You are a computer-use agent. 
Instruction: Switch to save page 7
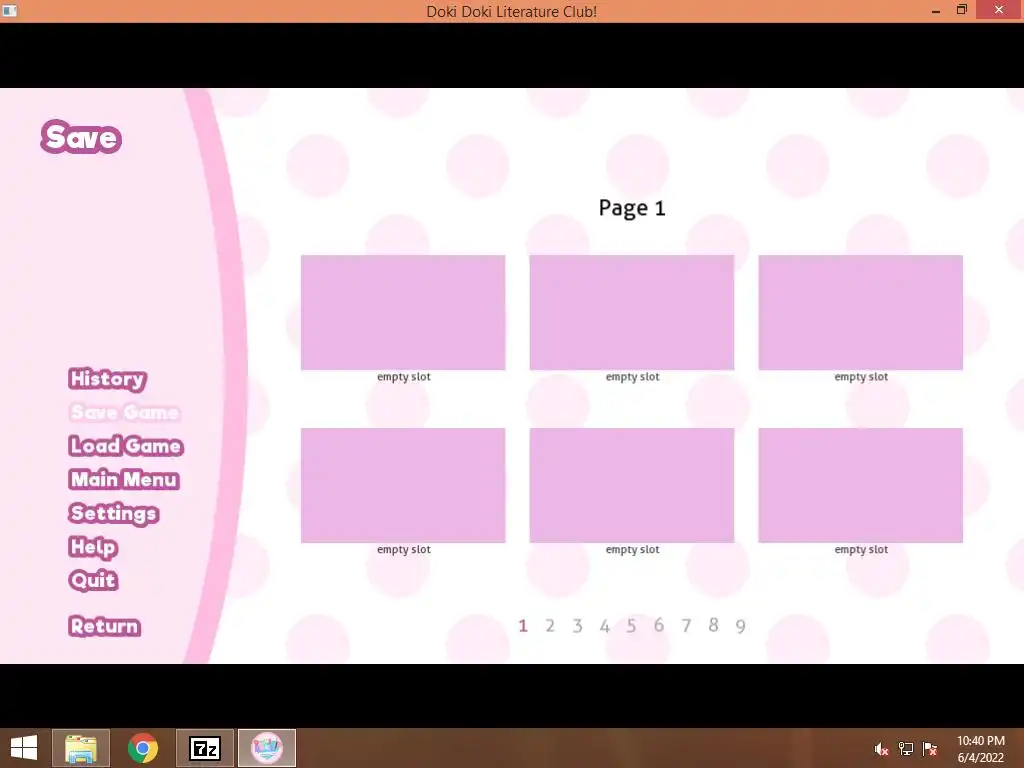[686, 626]
